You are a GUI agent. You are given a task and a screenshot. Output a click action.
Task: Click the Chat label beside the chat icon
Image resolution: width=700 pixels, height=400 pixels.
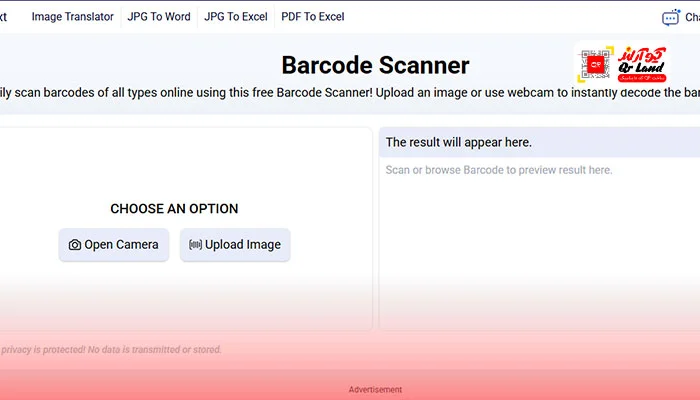pos(691,17)
